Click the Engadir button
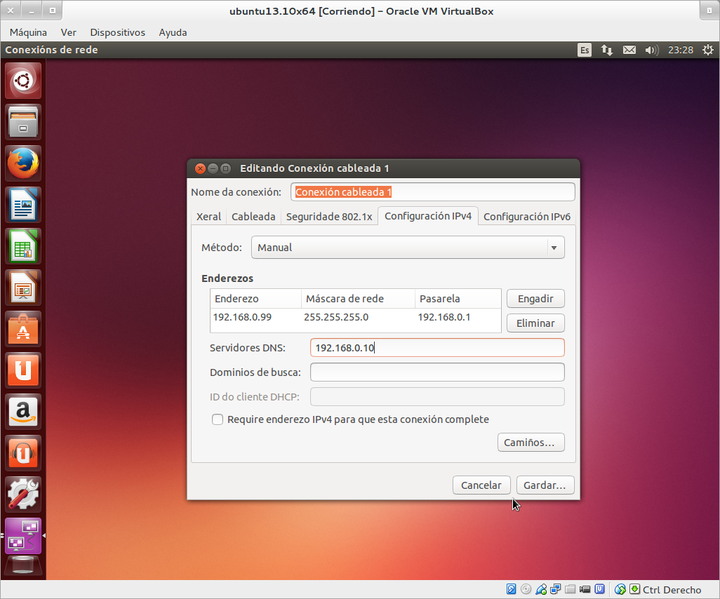 click(x=535, y=299)
